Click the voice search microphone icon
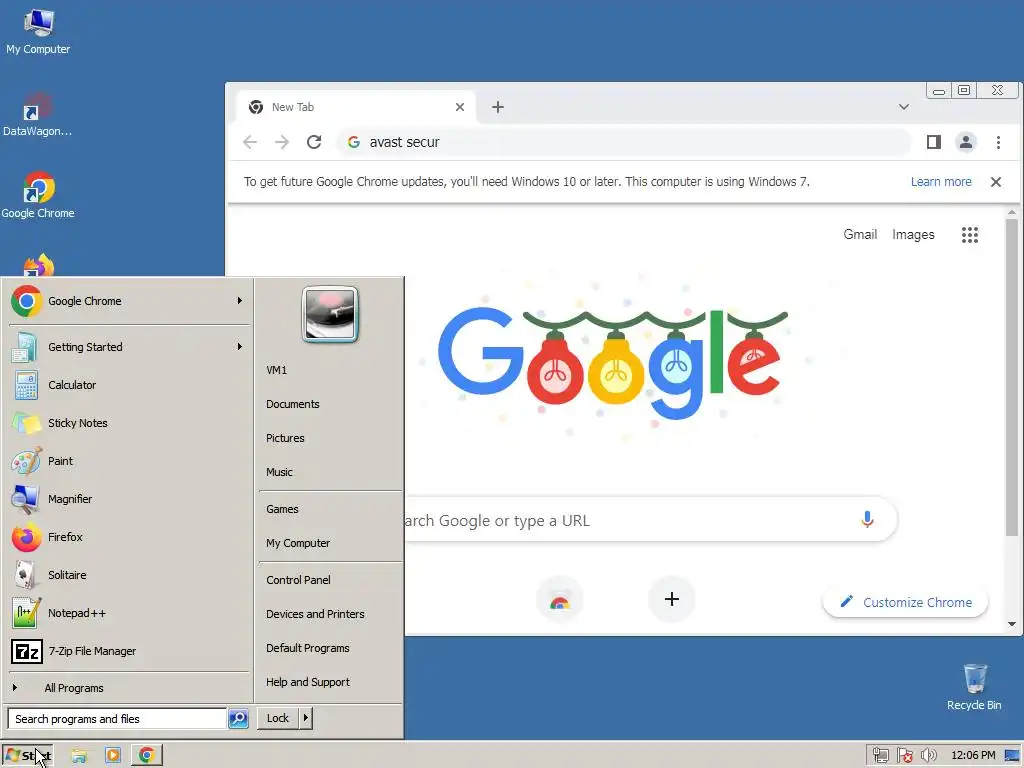The width and height of the screenshot is (1024, 768). click(x=867, y=520)
